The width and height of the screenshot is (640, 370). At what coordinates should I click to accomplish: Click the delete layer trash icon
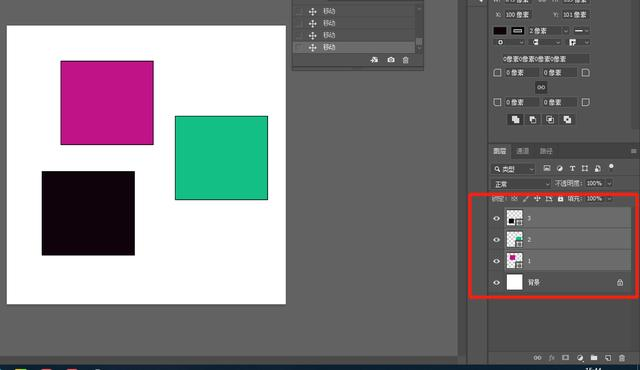622,358
